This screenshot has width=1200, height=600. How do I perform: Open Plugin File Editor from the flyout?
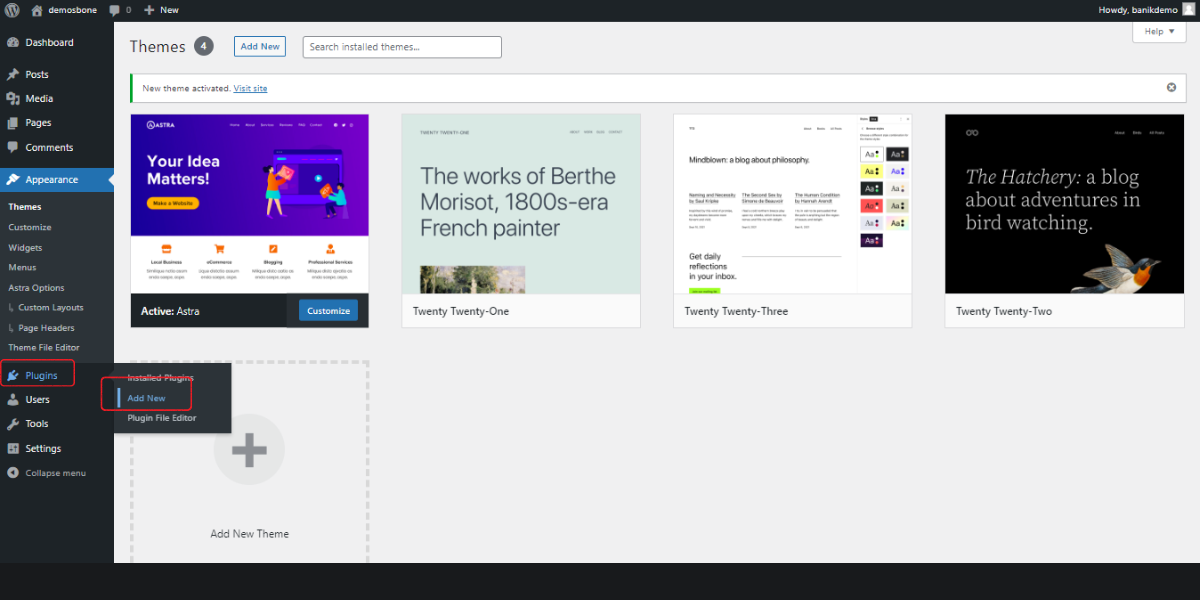[x=162, y=418]
